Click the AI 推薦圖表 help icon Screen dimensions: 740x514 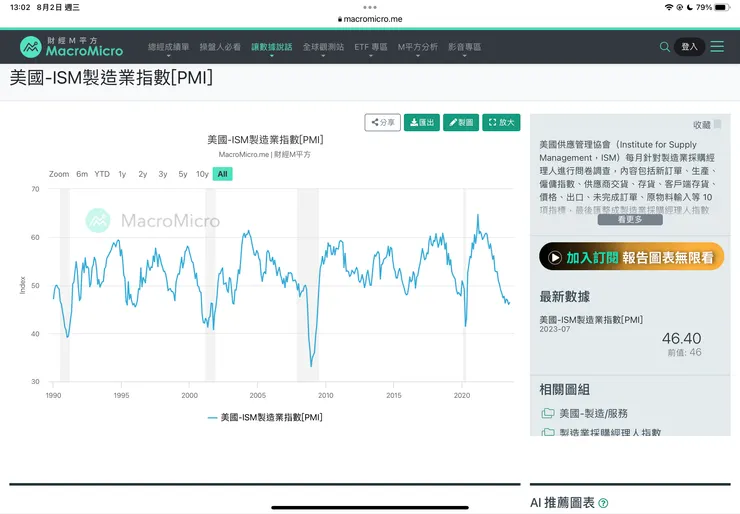[x=603, y=503]
